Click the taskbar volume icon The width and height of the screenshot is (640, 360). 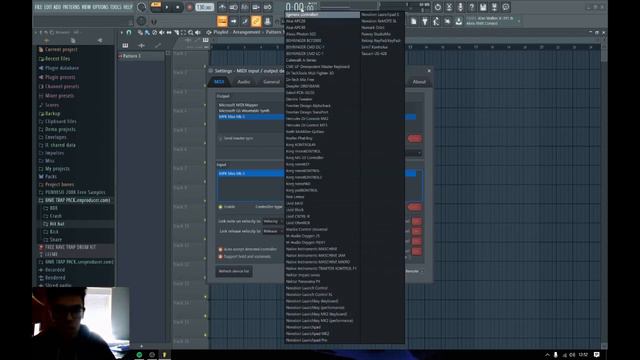572,355
